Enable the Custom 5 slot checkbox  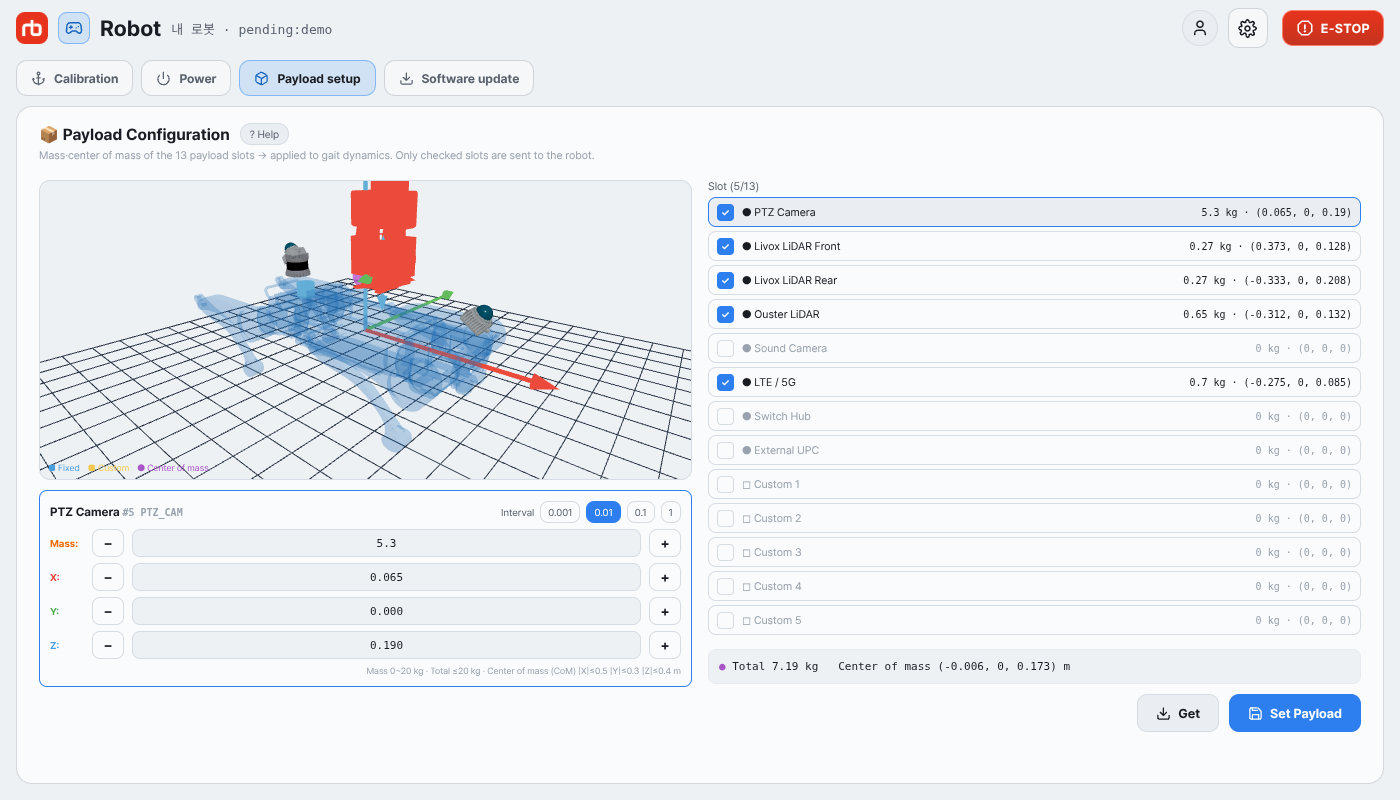pyautogui.click(x=726, y=620)
